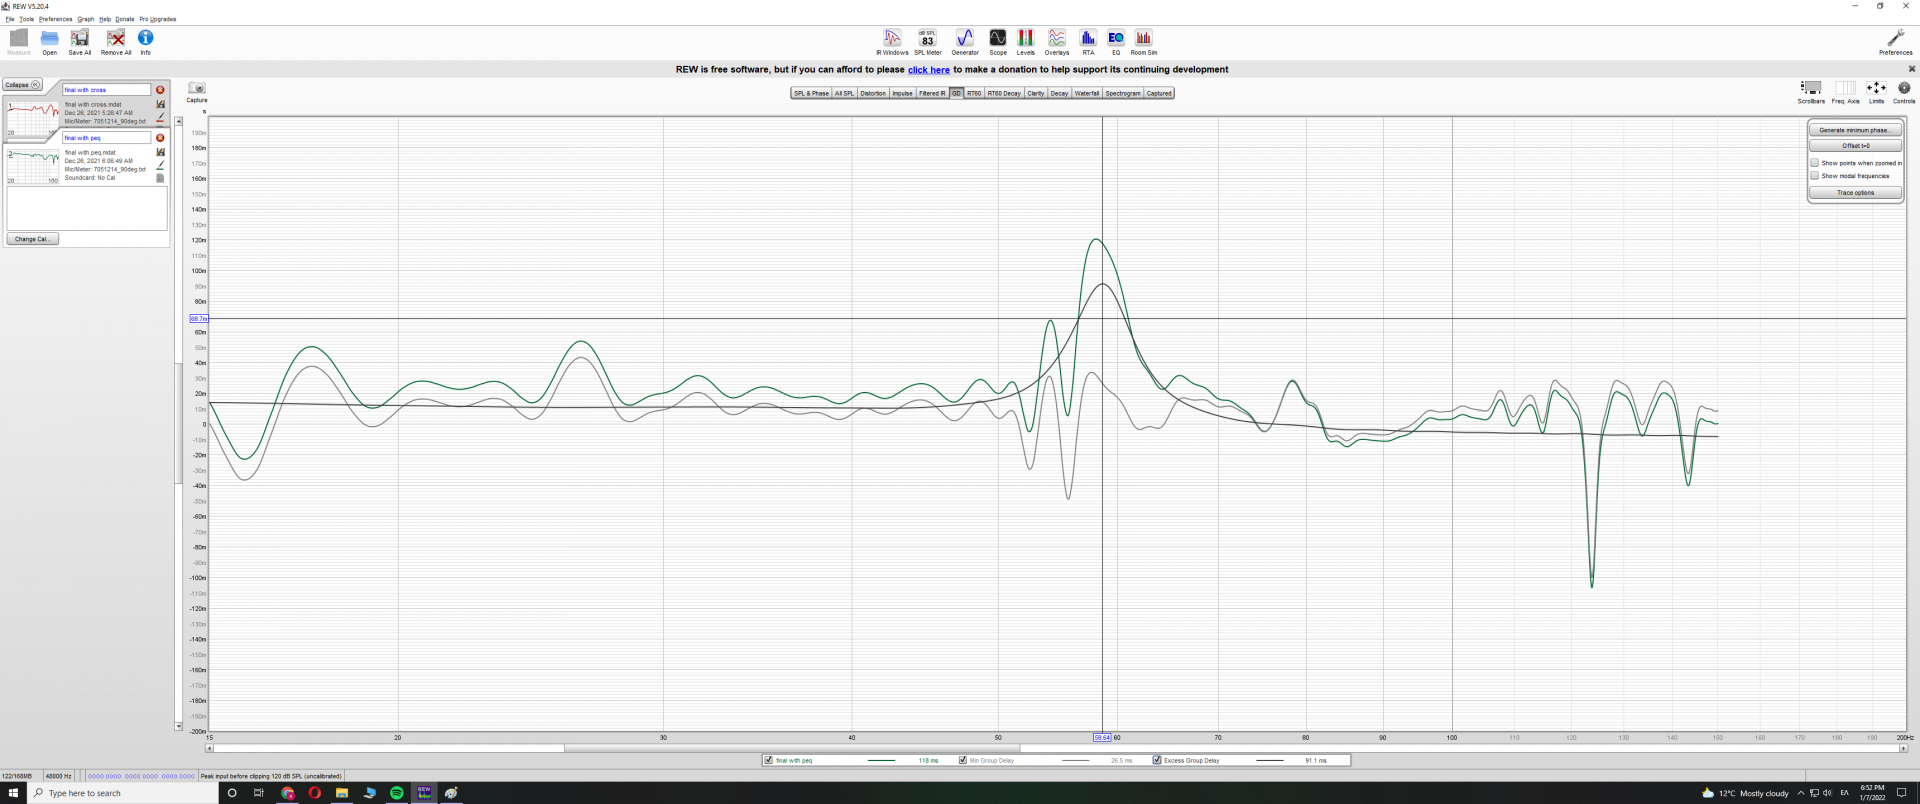Switch to the Waterfall tab

[1087, 93]
